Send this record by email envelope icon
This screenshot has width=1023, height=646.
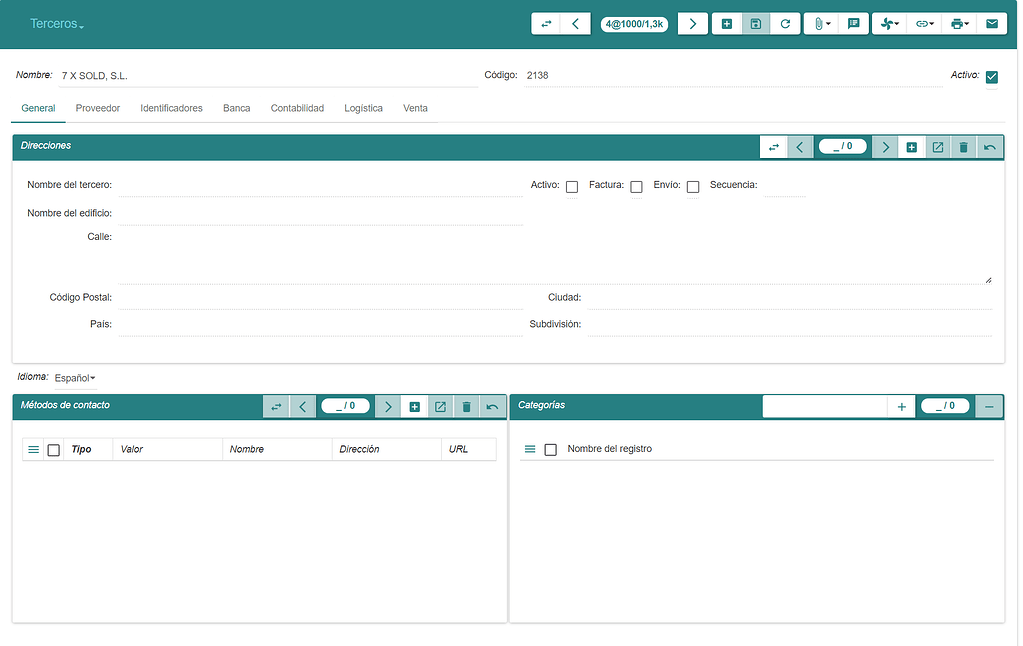[x=991, y=22]
